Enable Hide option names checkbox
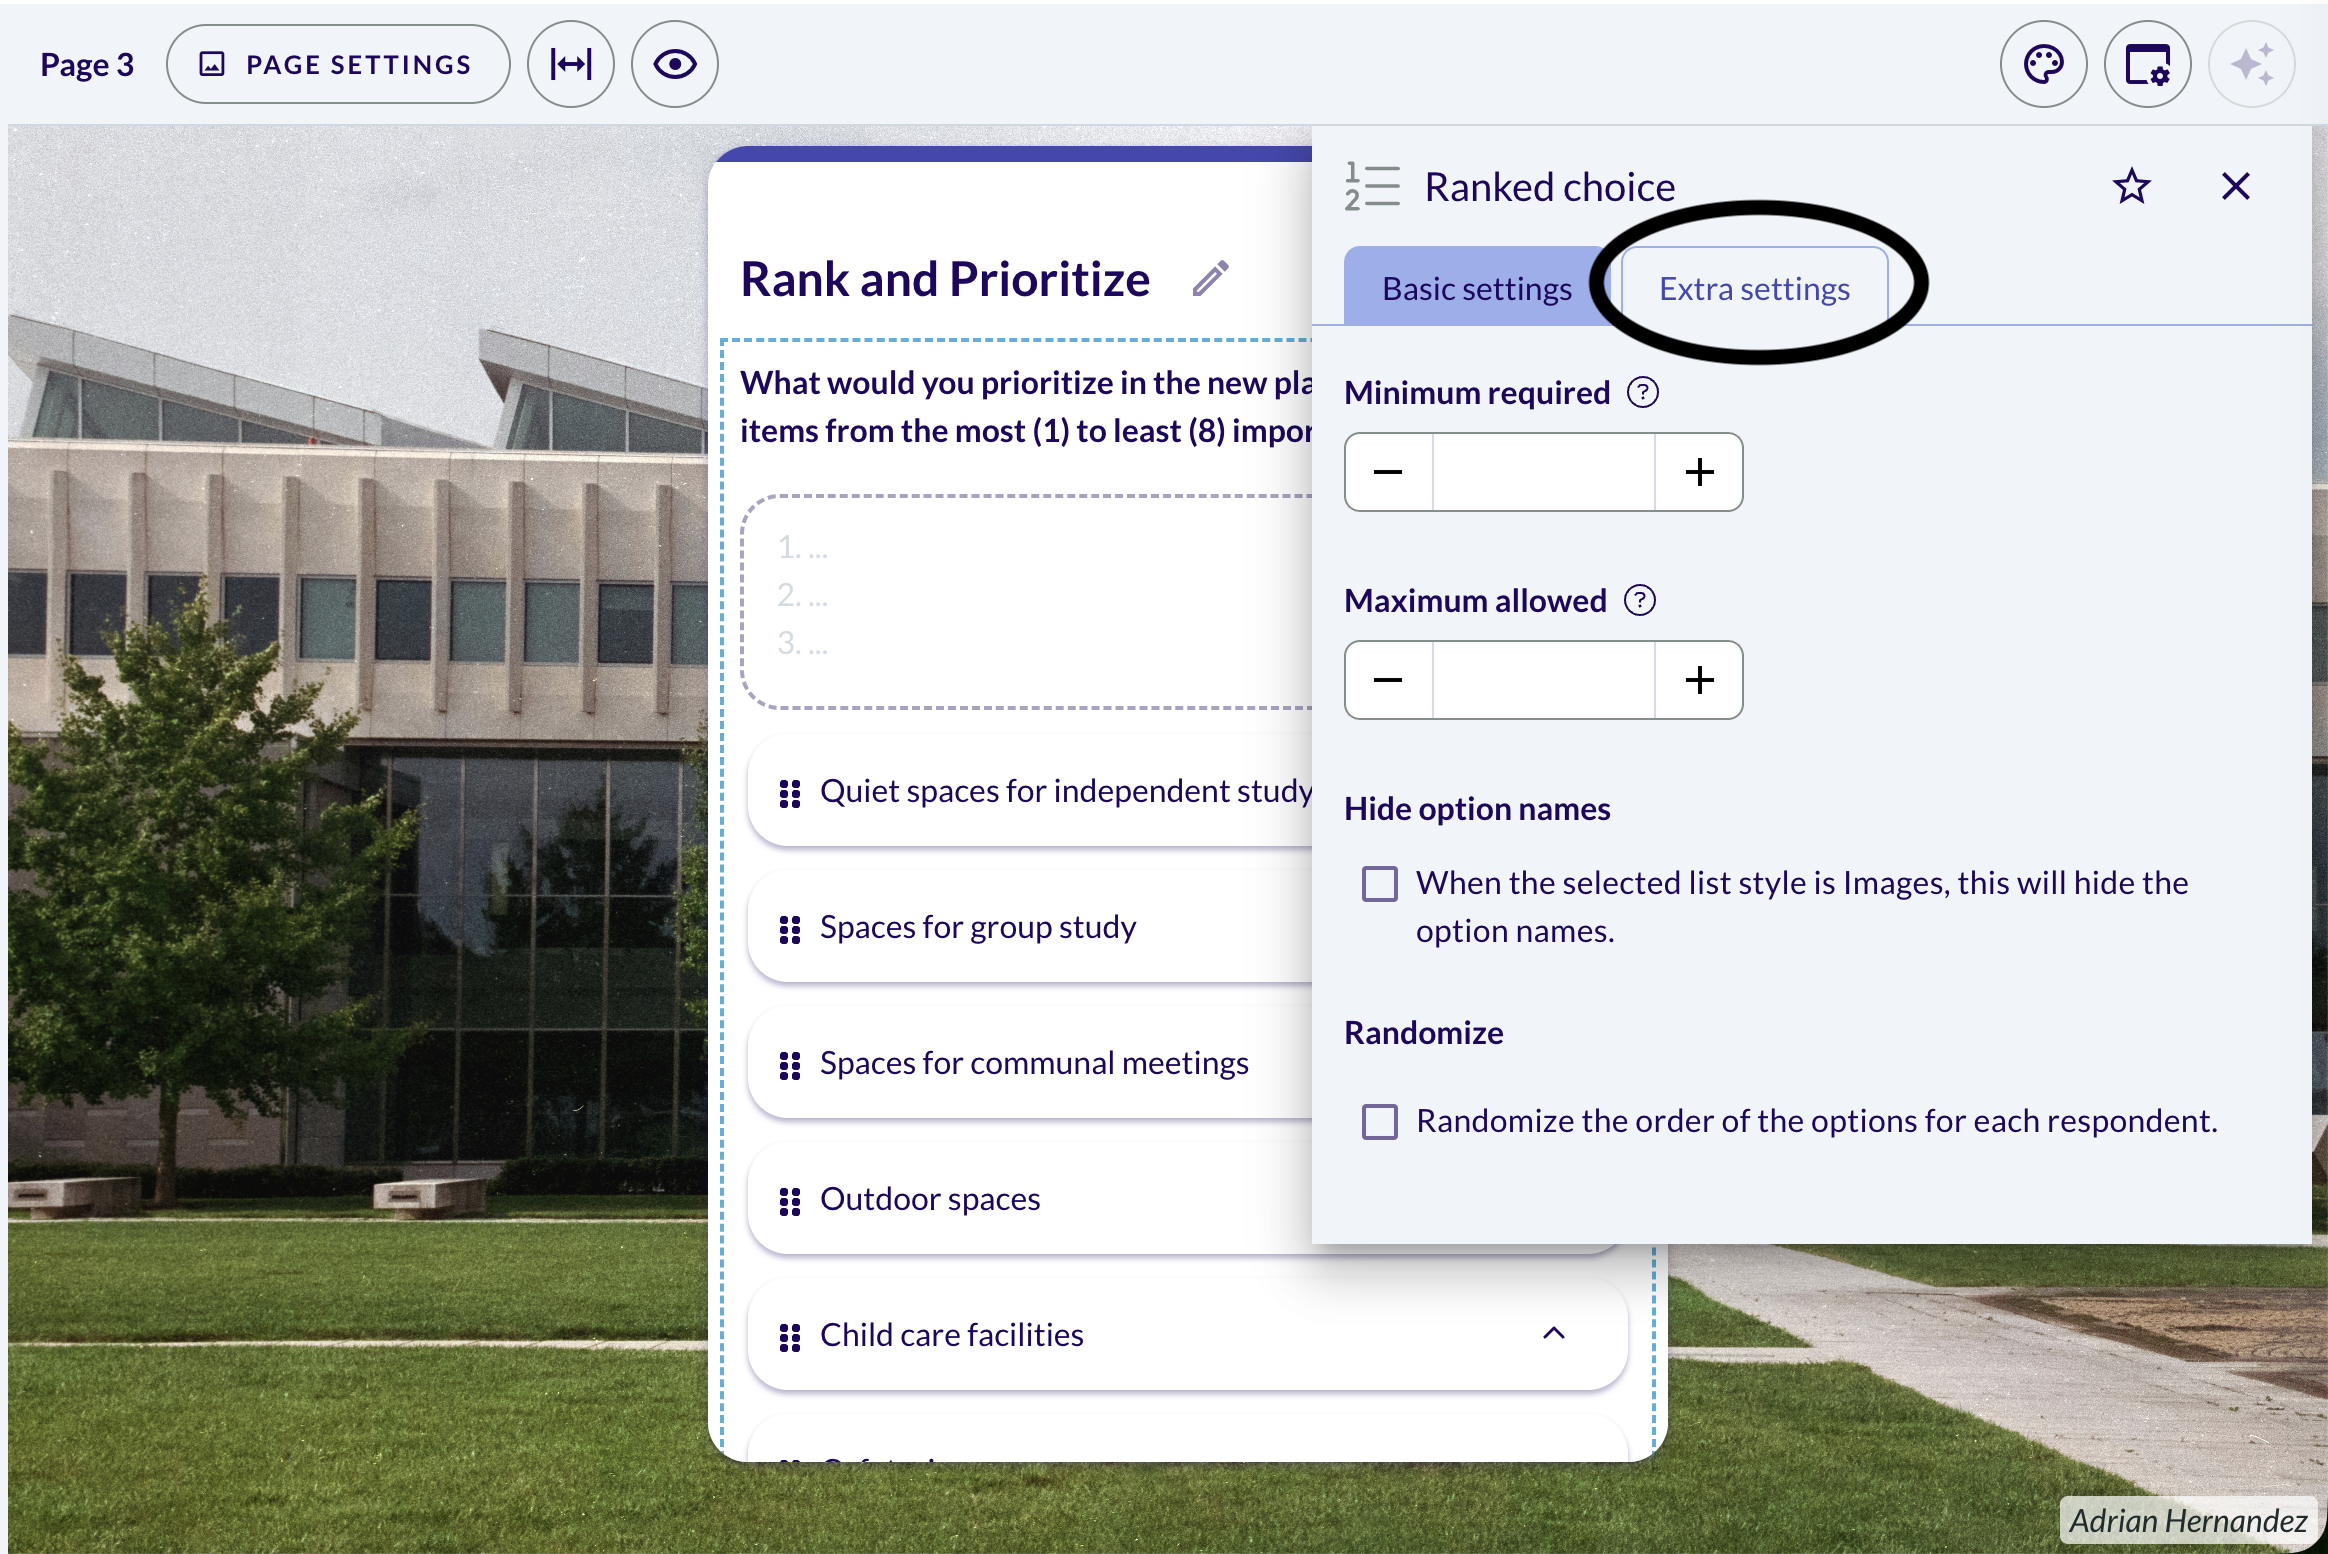The height and width of the screenshot is (1554, 2328). pos(1380,884)
